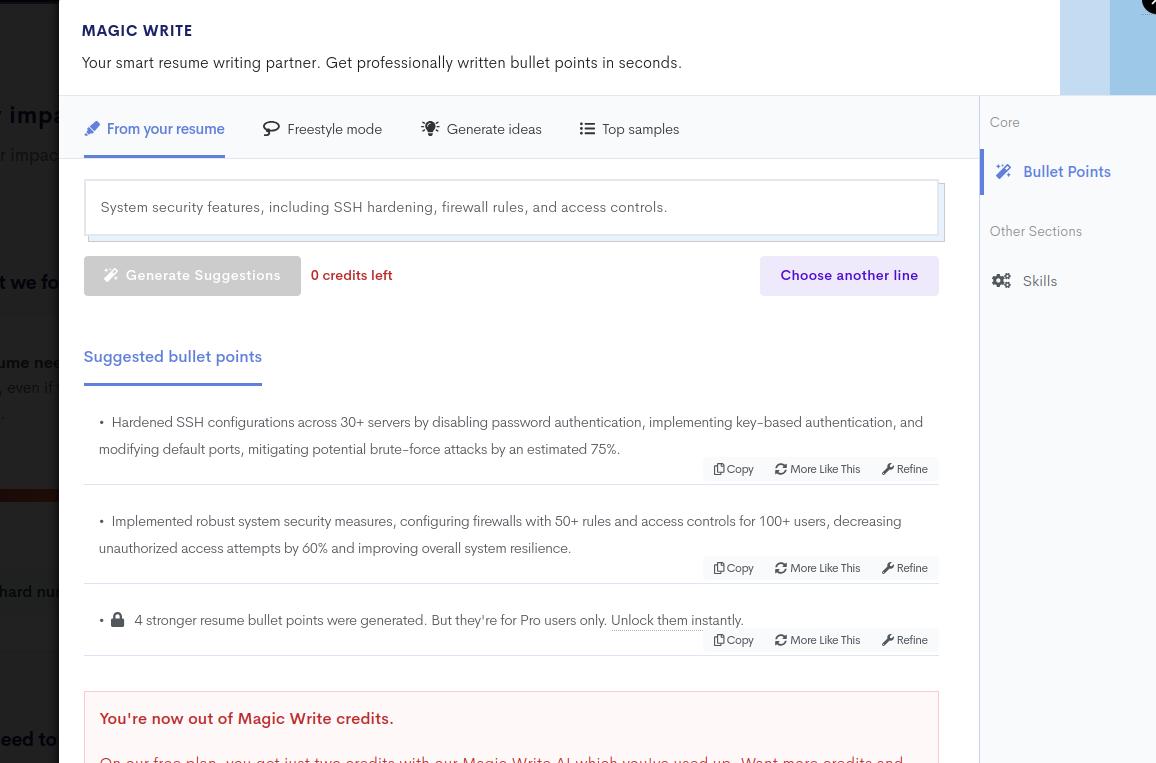This screenshot has height=763, width=1156.
Task: Open the Generate ideas tab
Action: [494, 129]
